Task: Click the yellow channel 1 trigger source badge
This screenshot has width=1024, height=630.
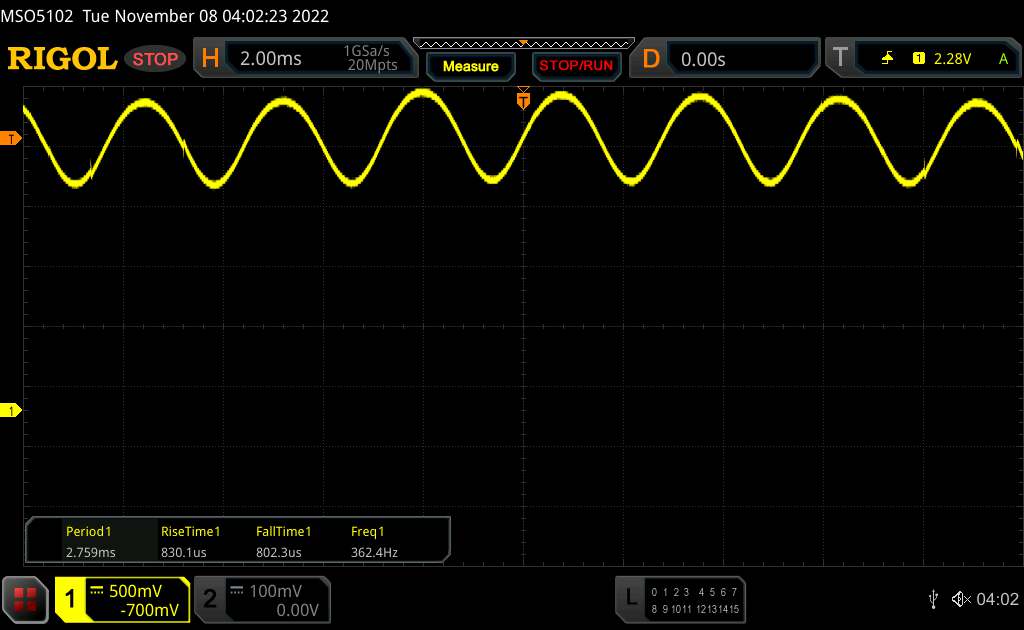Action: coord(918,59)
